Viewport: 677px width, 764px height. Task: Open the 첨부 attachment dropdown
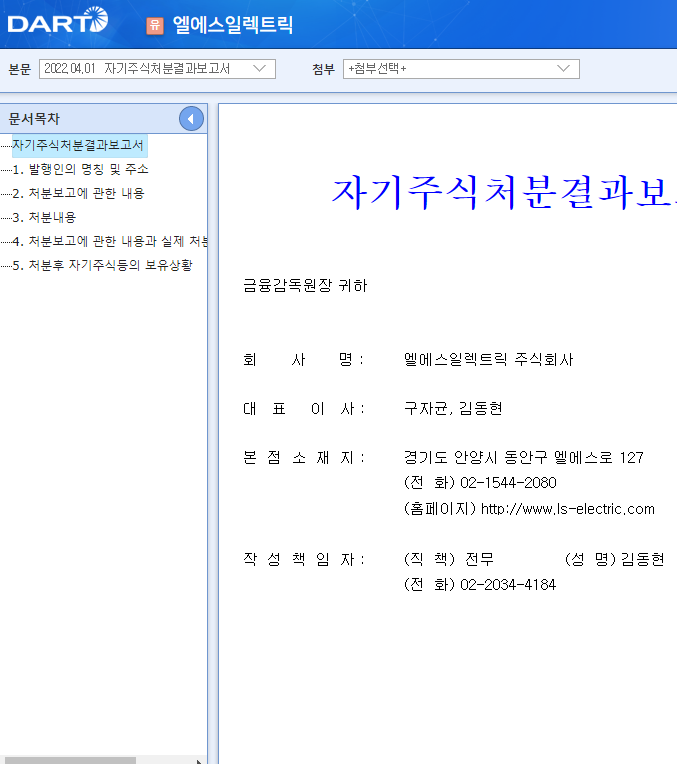pos(461,69)
